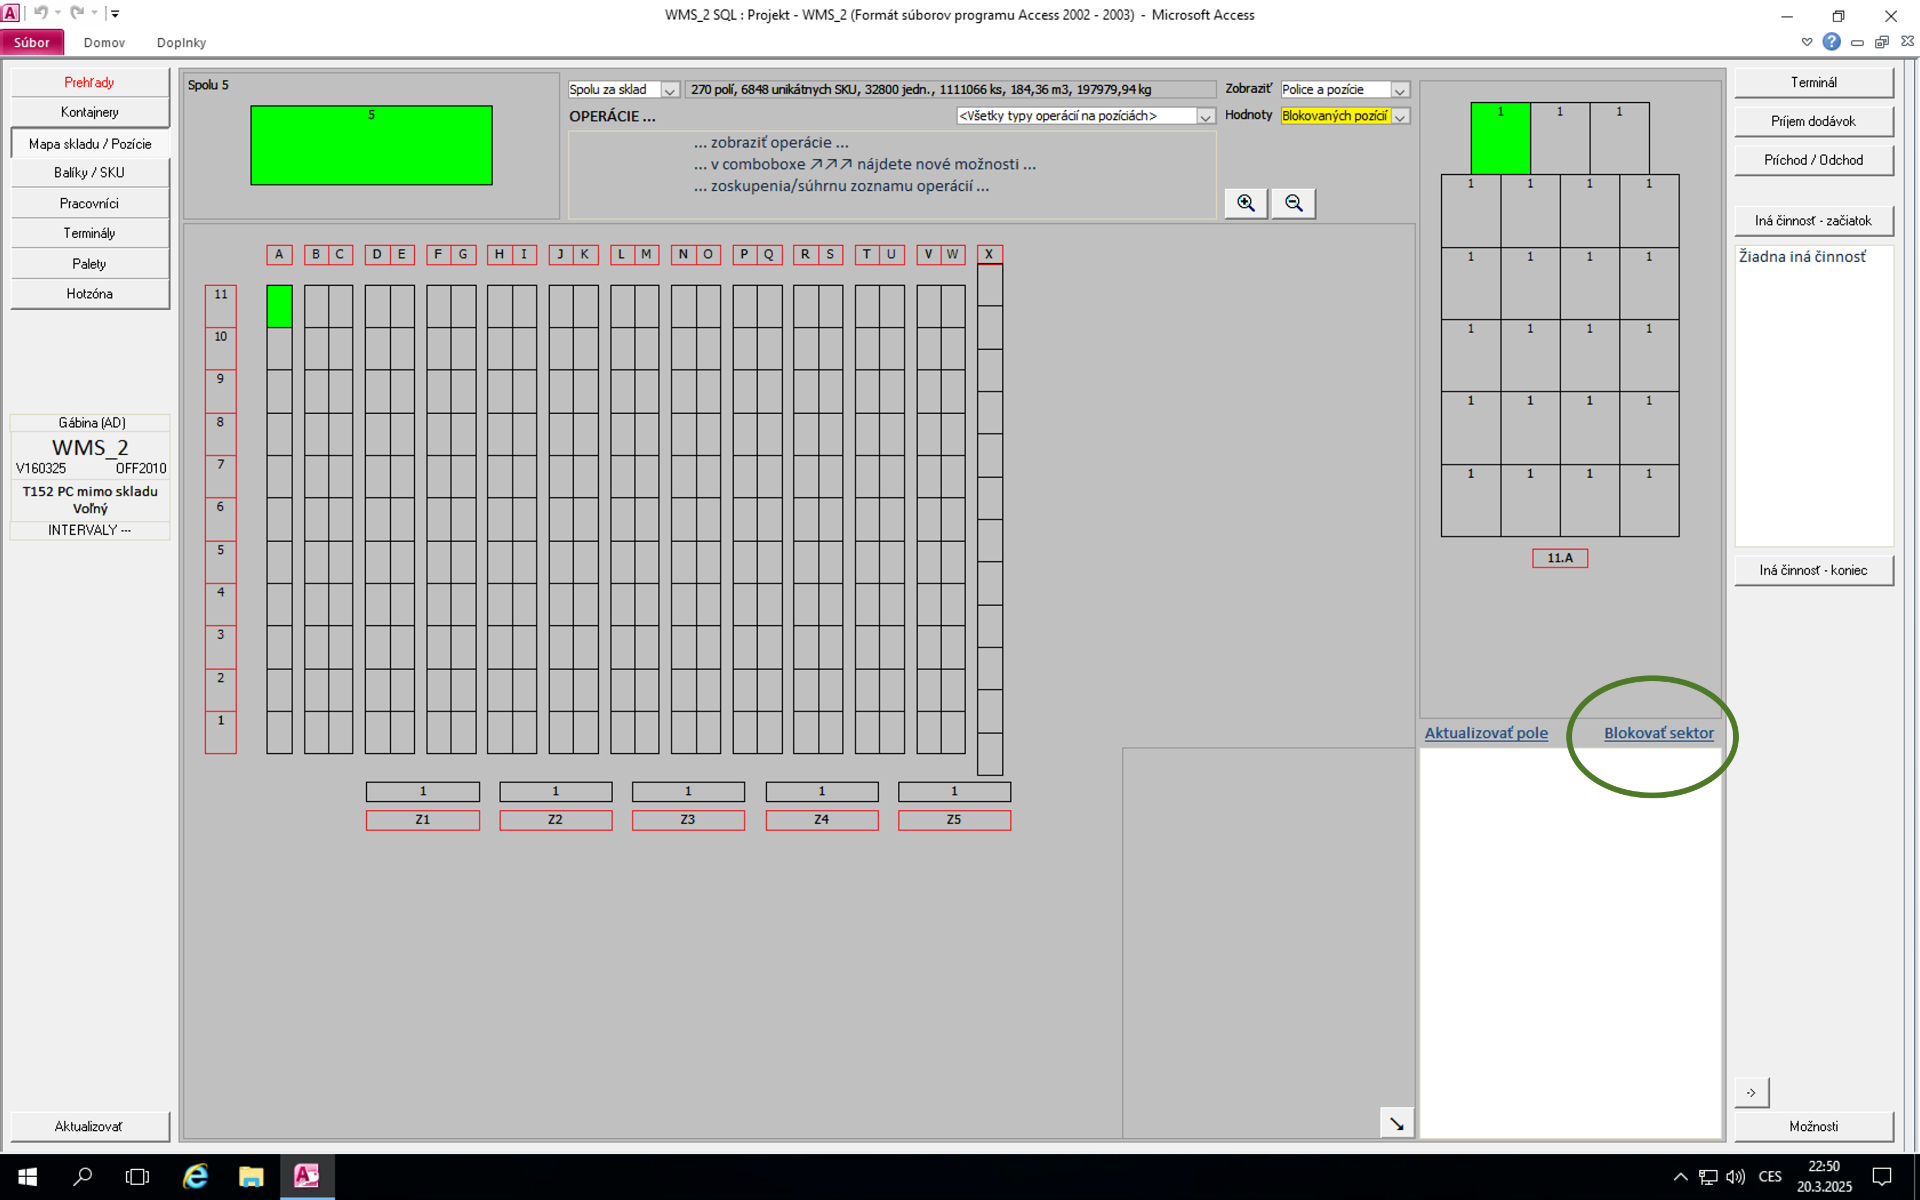Image resolution: width=1920 pixels, height=1200 pixels.
Task: Expand the Spolu za sklad dropdown
Action: (670, 90)
